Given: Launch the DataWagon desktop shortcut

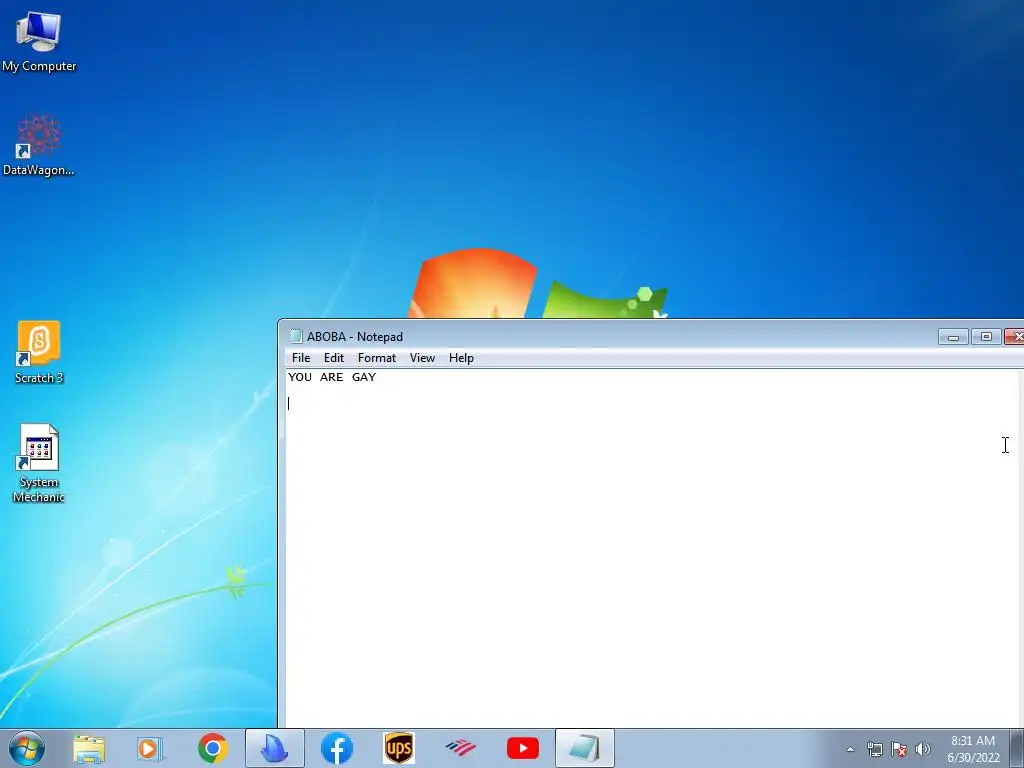Looking at the screenshot, I should [x=39, y=145].
